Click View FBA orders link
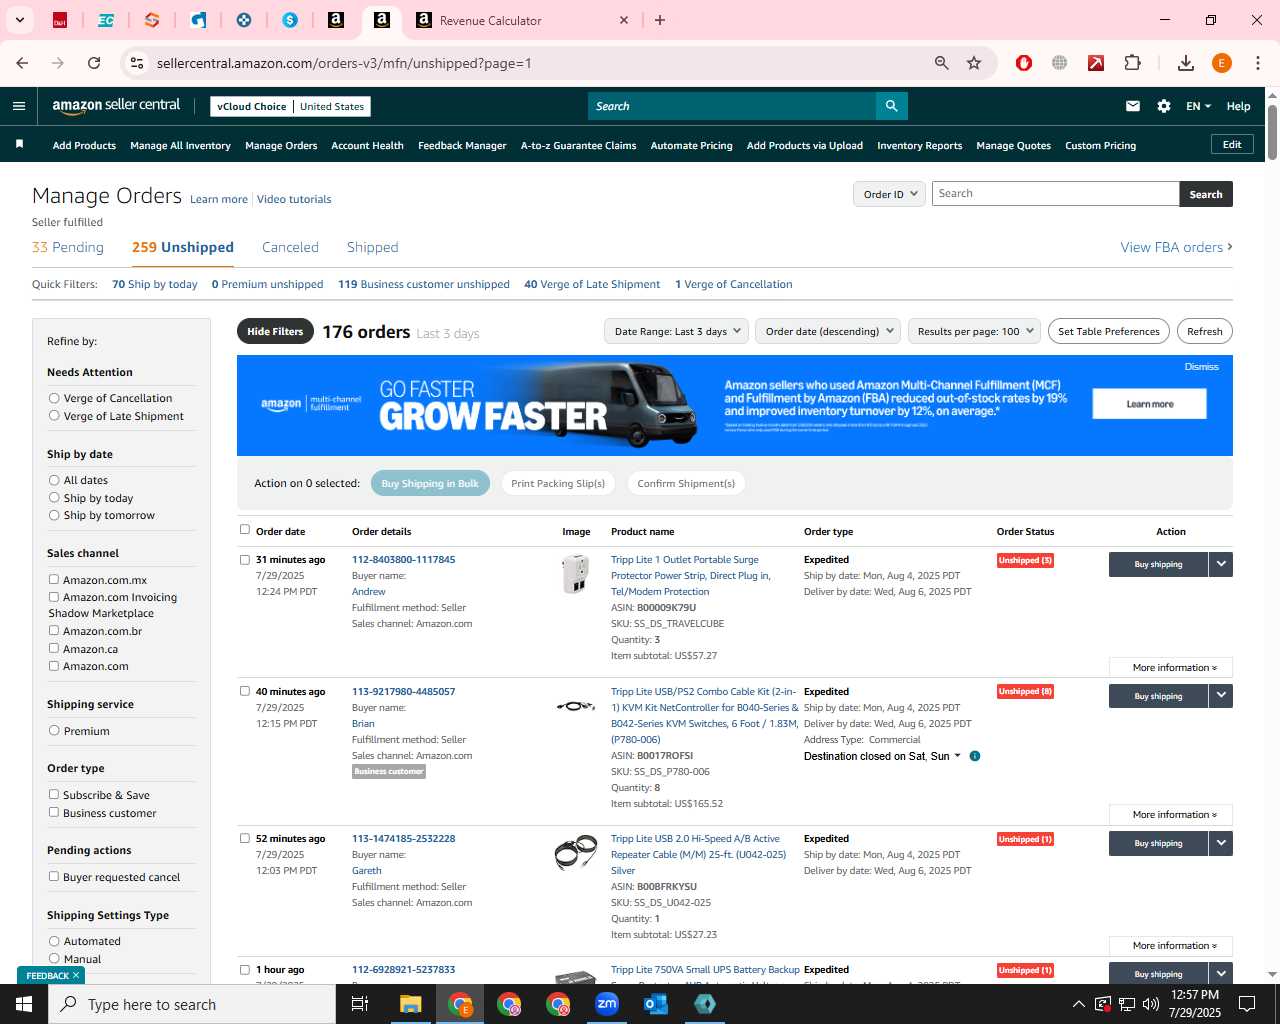Image resolution: width=1280 pixels, height=1024 pixels. click(x=1176, y=247)
